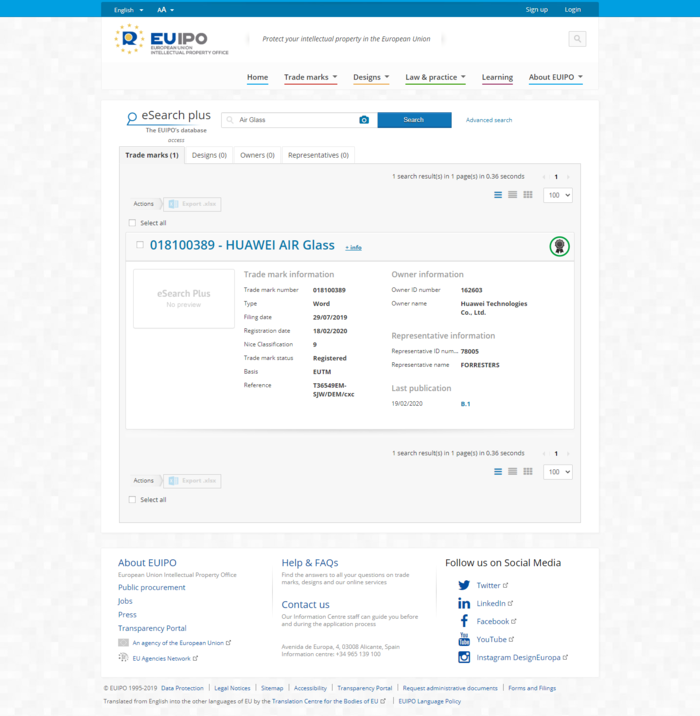The width and height of the screenshot is (700, 716).
Task: Open the Legal Notices footer link
Action: click(232, 688)
